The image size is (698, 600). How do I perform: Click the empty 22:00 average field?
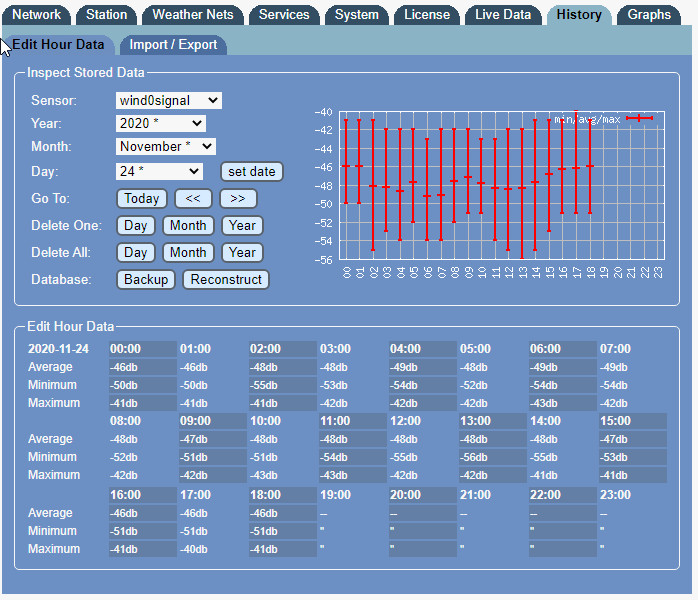click(563, 513)
